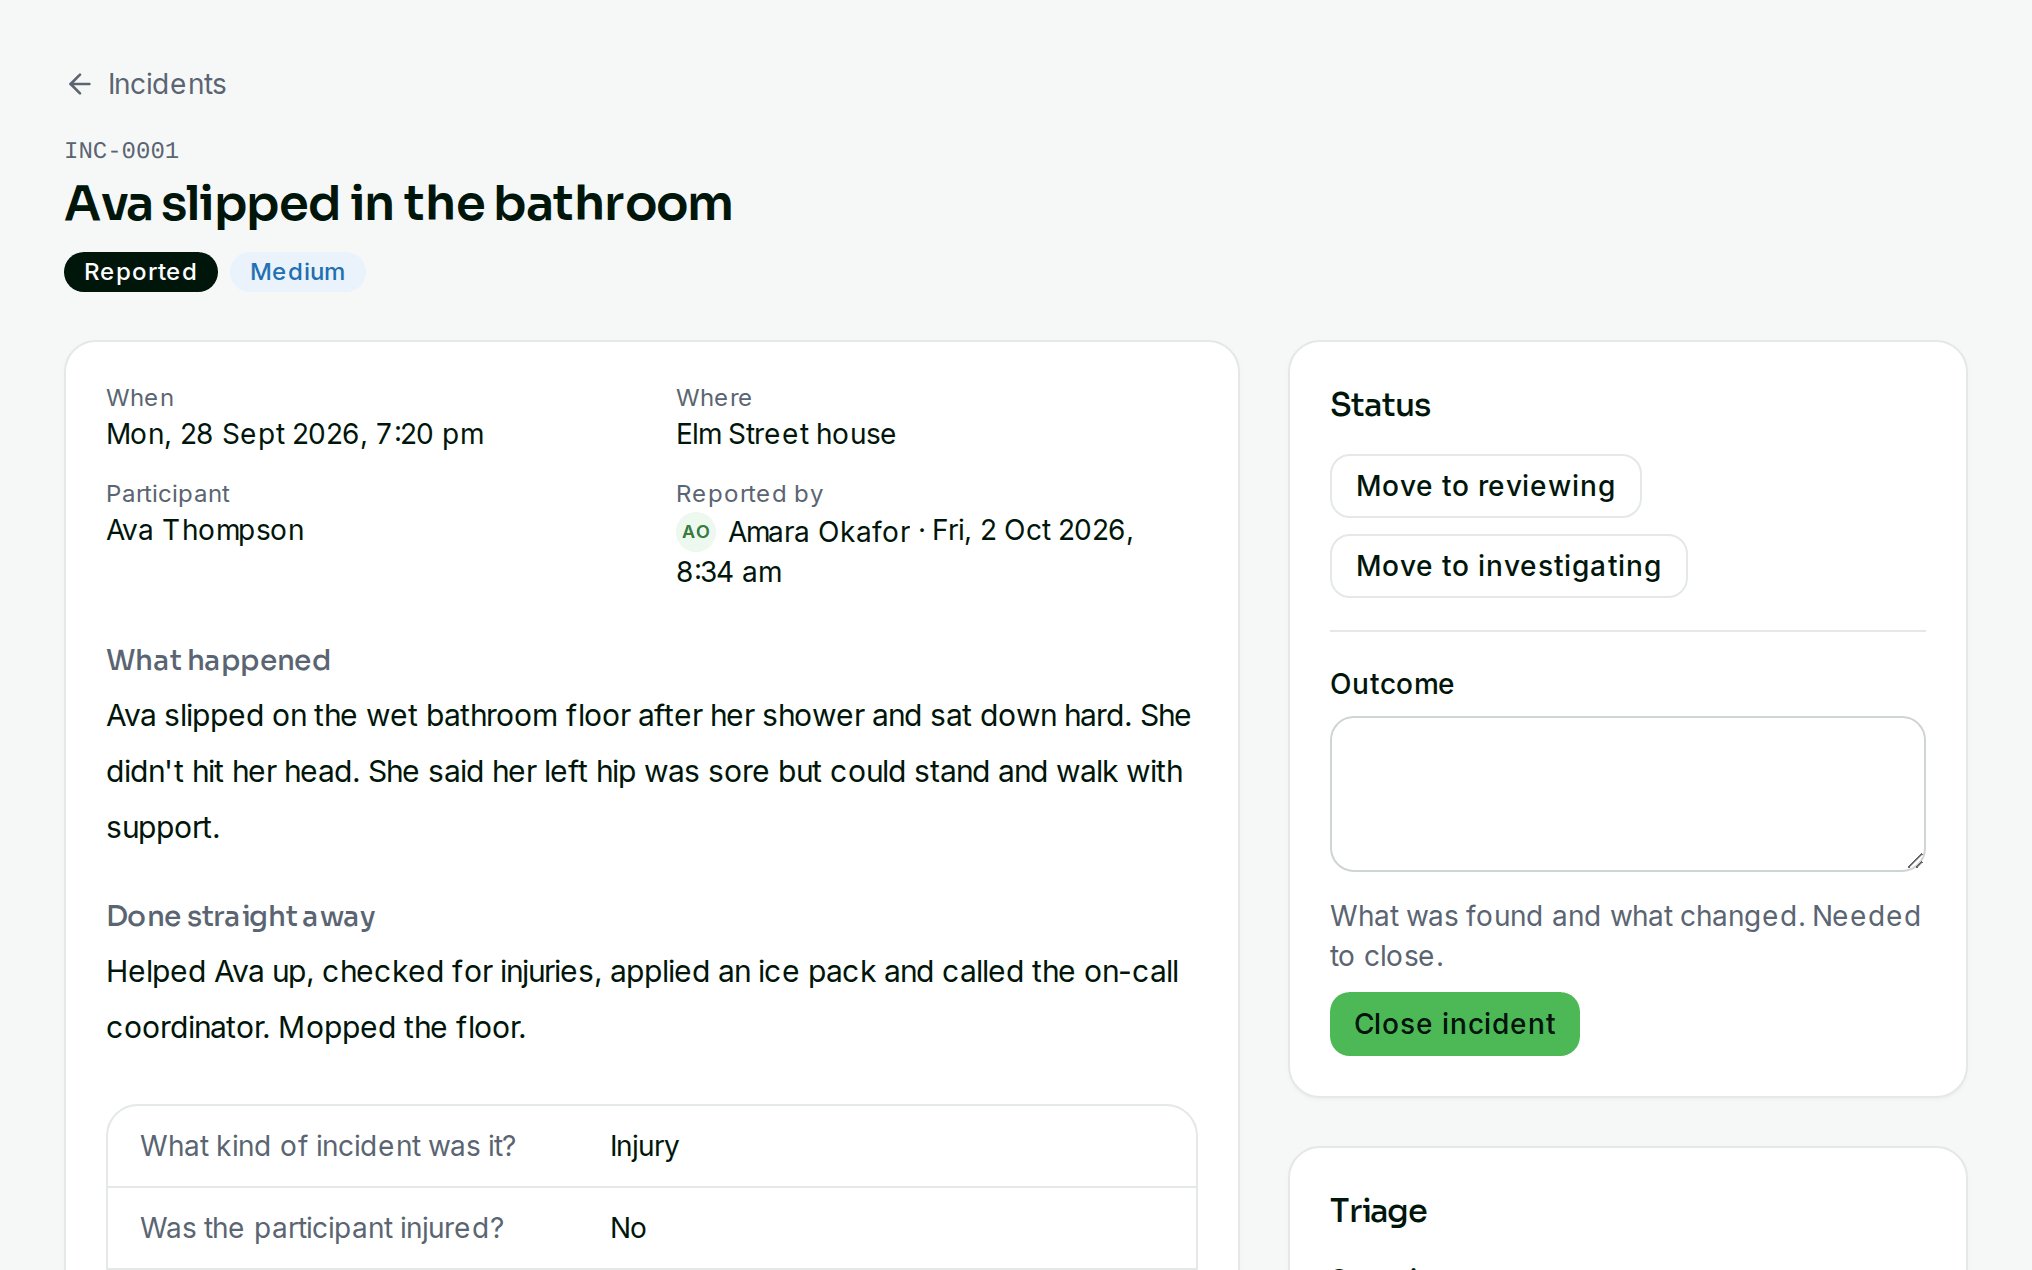This screenshot has width=2032, height=1270.
Task: Click the Where field label
Action: (714, 398)
